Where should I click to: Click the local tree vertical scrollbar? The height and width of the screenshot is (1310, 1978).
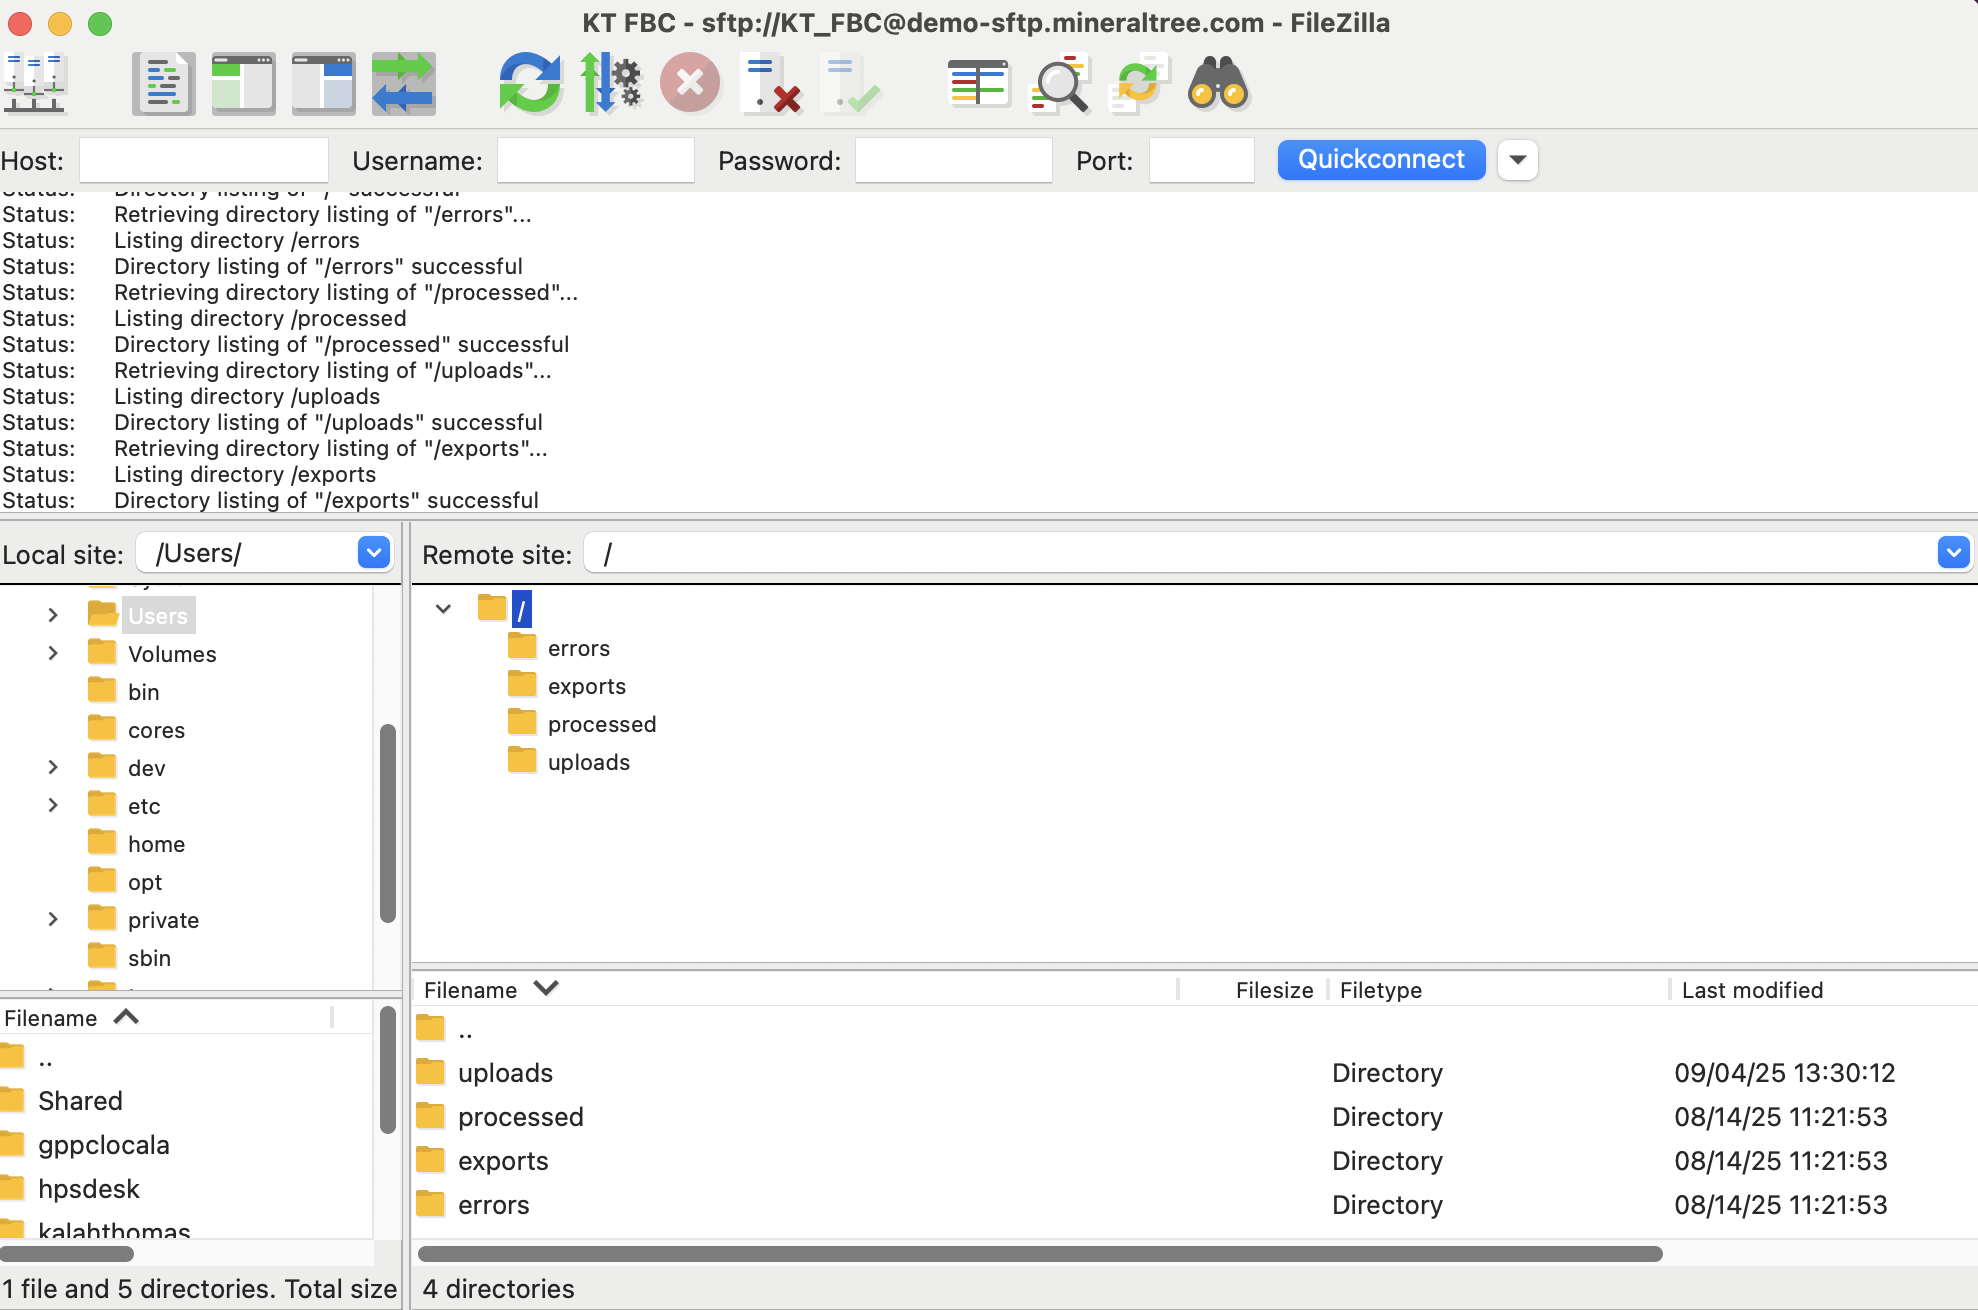click(x=388, y=824)
